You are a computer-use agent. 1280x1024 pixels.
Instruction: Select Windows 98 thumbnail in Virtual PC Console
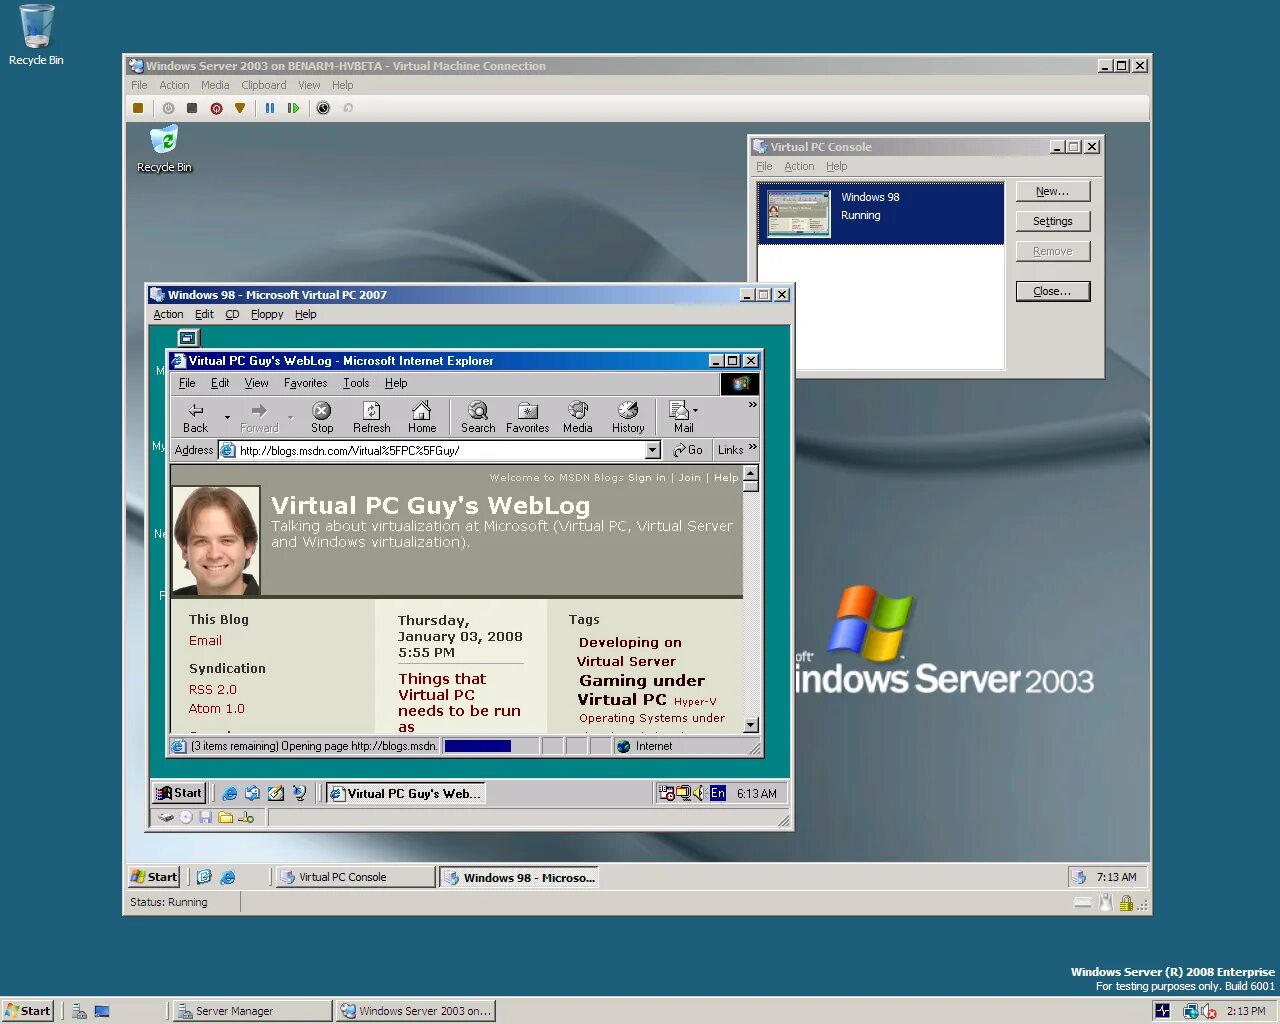click(798, 212)
